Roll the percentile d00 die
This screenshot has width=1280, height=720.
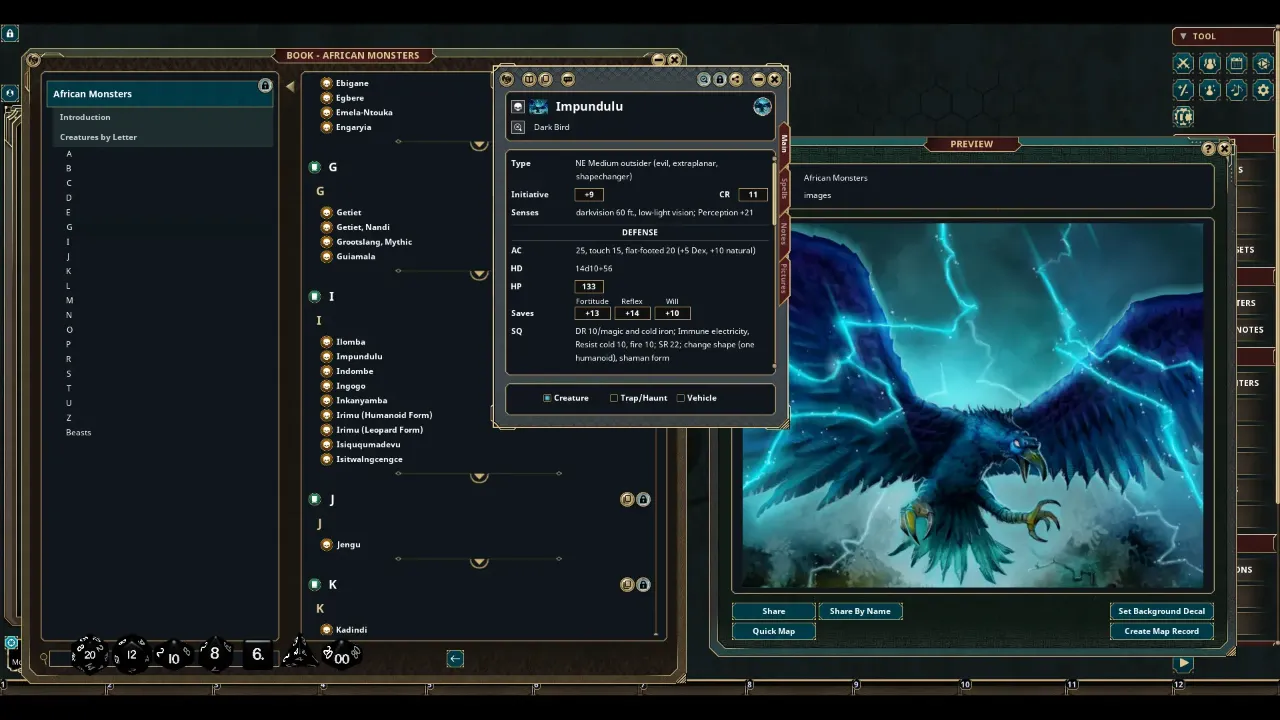pyautogui.click(x=340, y=656)
